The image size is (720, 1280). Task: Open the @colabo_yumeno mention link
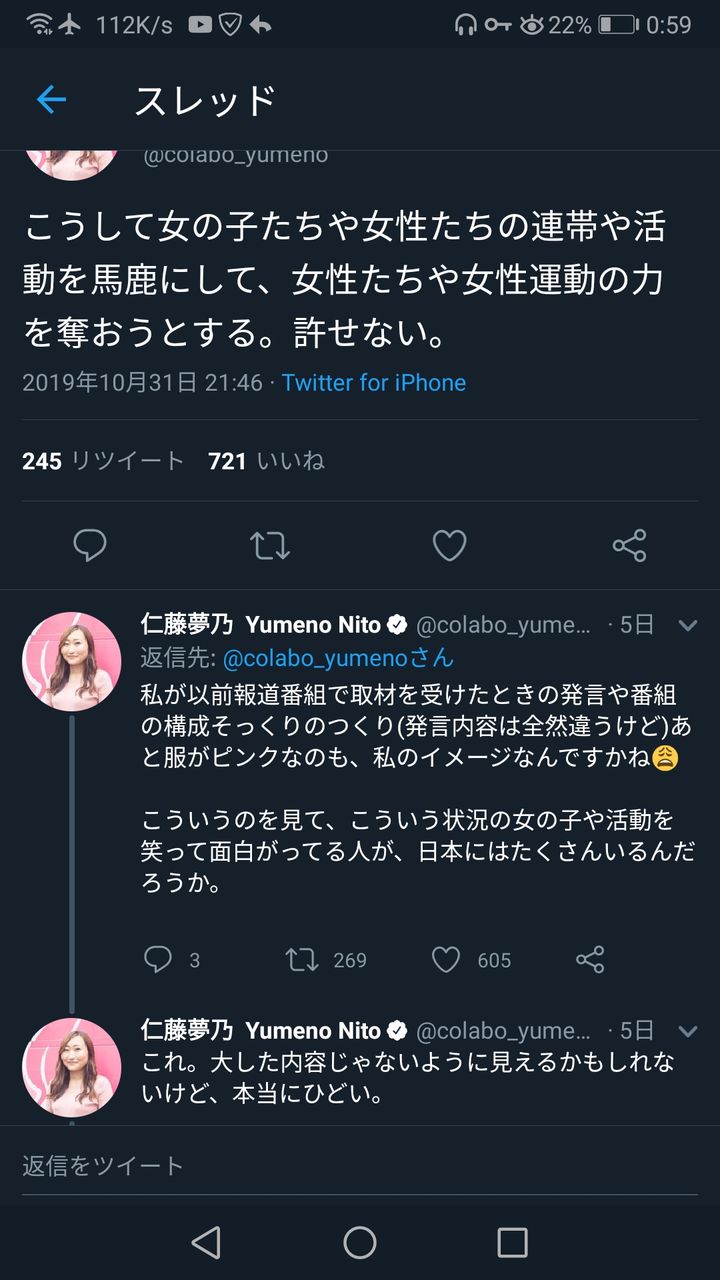[x=338, y=658]
